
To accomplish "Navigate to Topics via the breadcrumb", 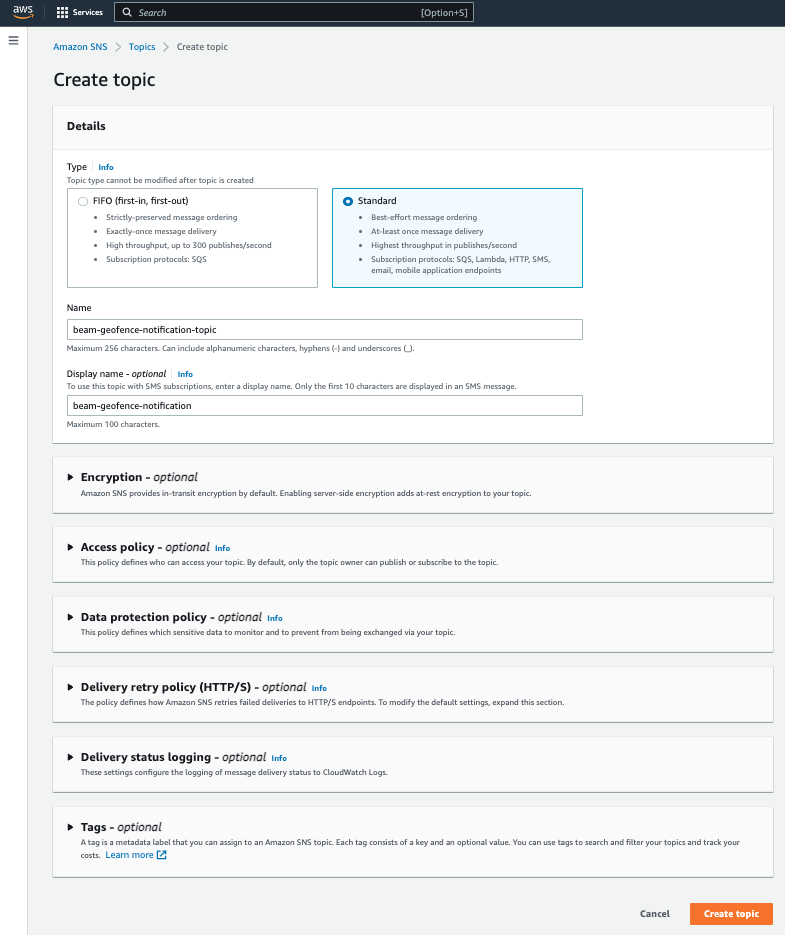I will point(141,46).
